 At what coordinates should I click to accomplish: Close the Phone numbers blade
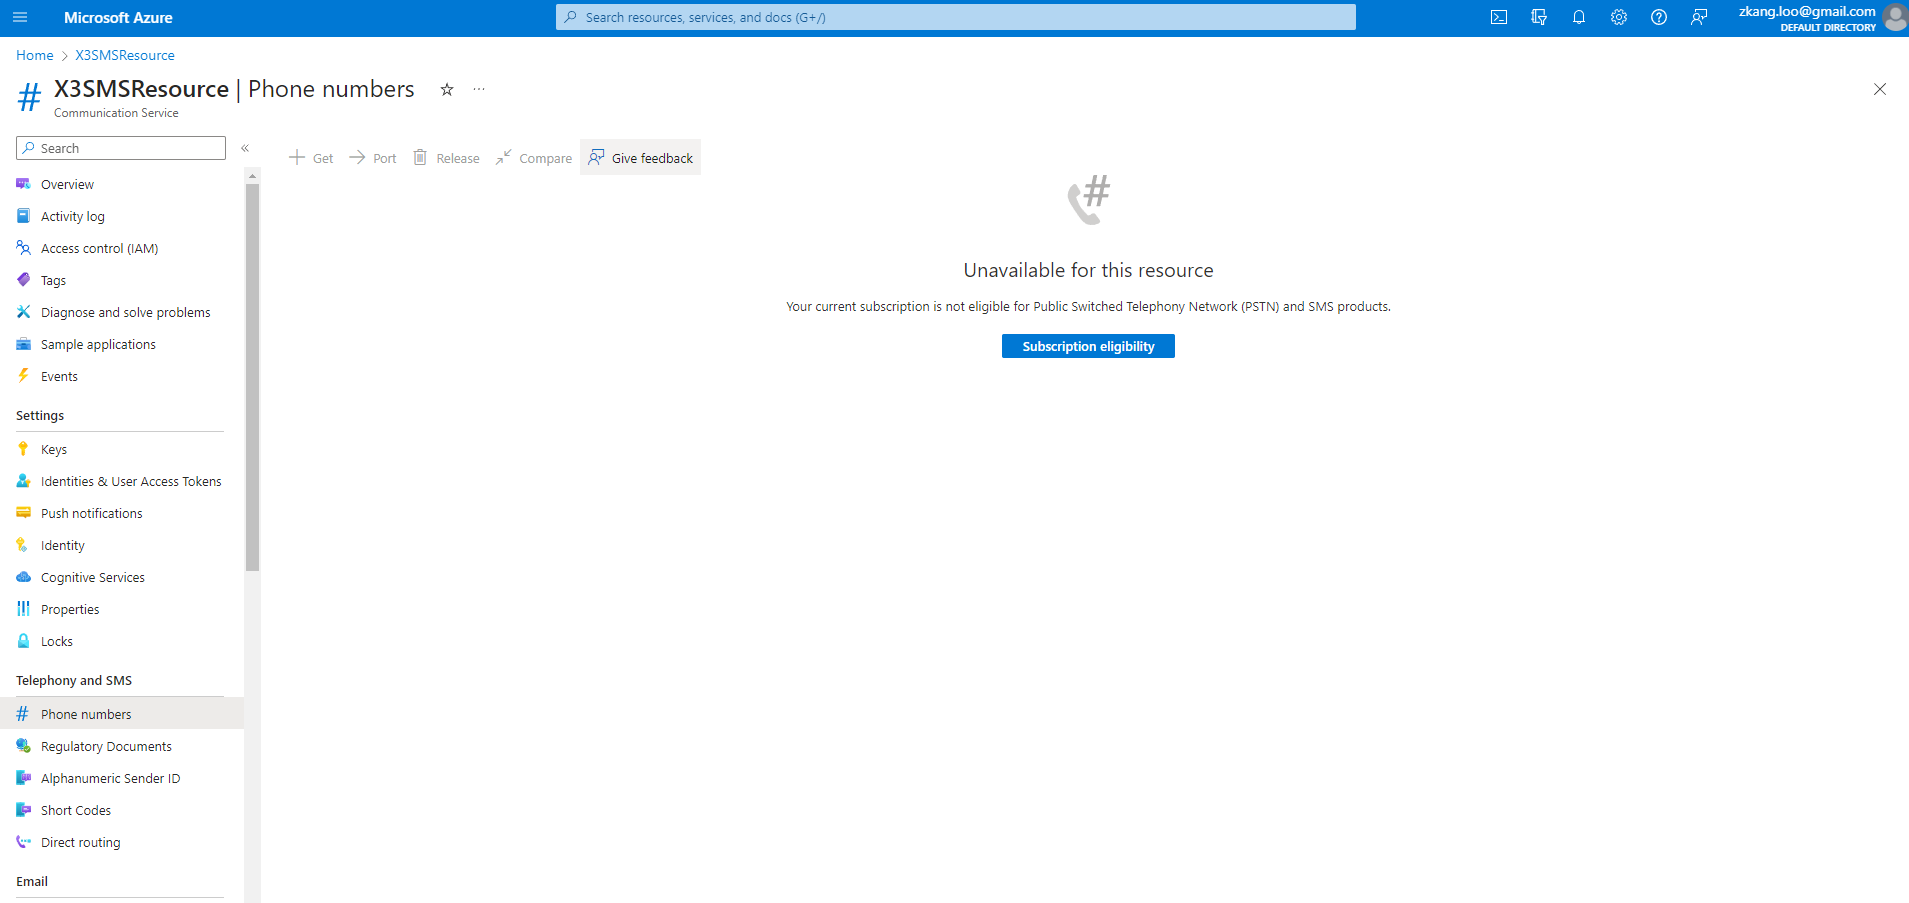tap(1880, 89)
